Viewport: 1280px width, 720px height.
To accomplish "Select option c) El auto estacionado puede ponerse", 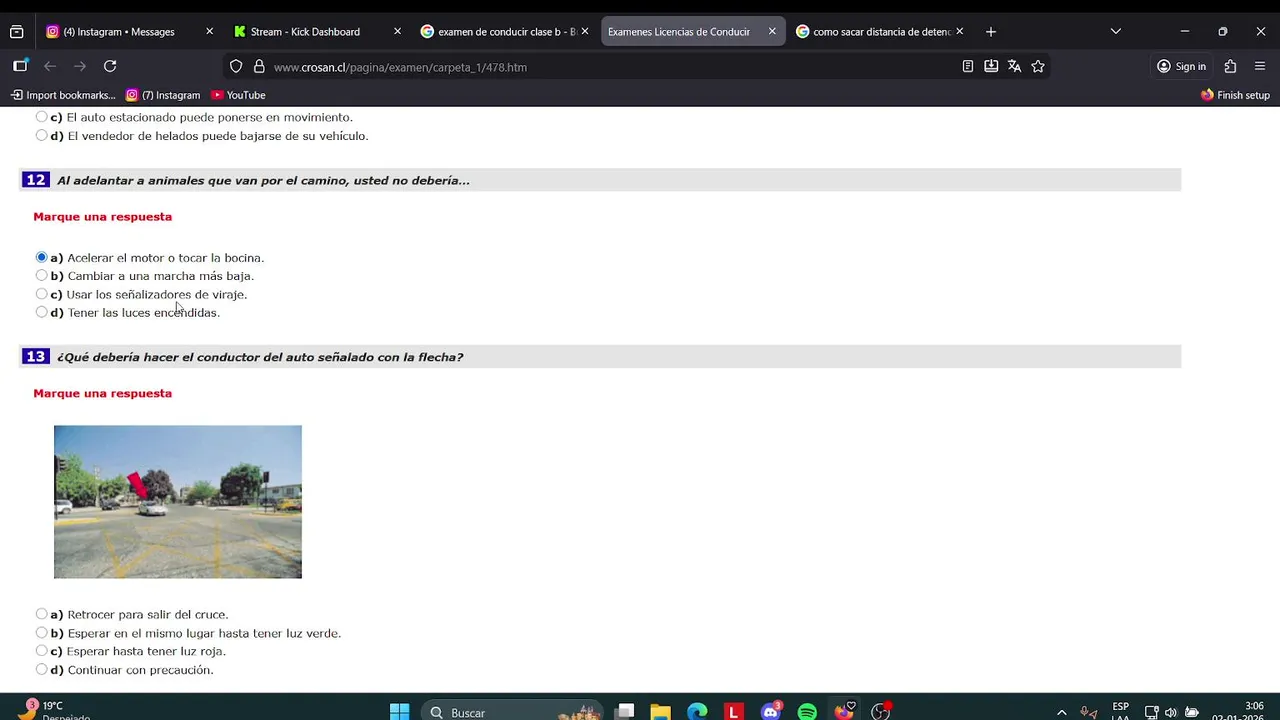I will (41, 117).
